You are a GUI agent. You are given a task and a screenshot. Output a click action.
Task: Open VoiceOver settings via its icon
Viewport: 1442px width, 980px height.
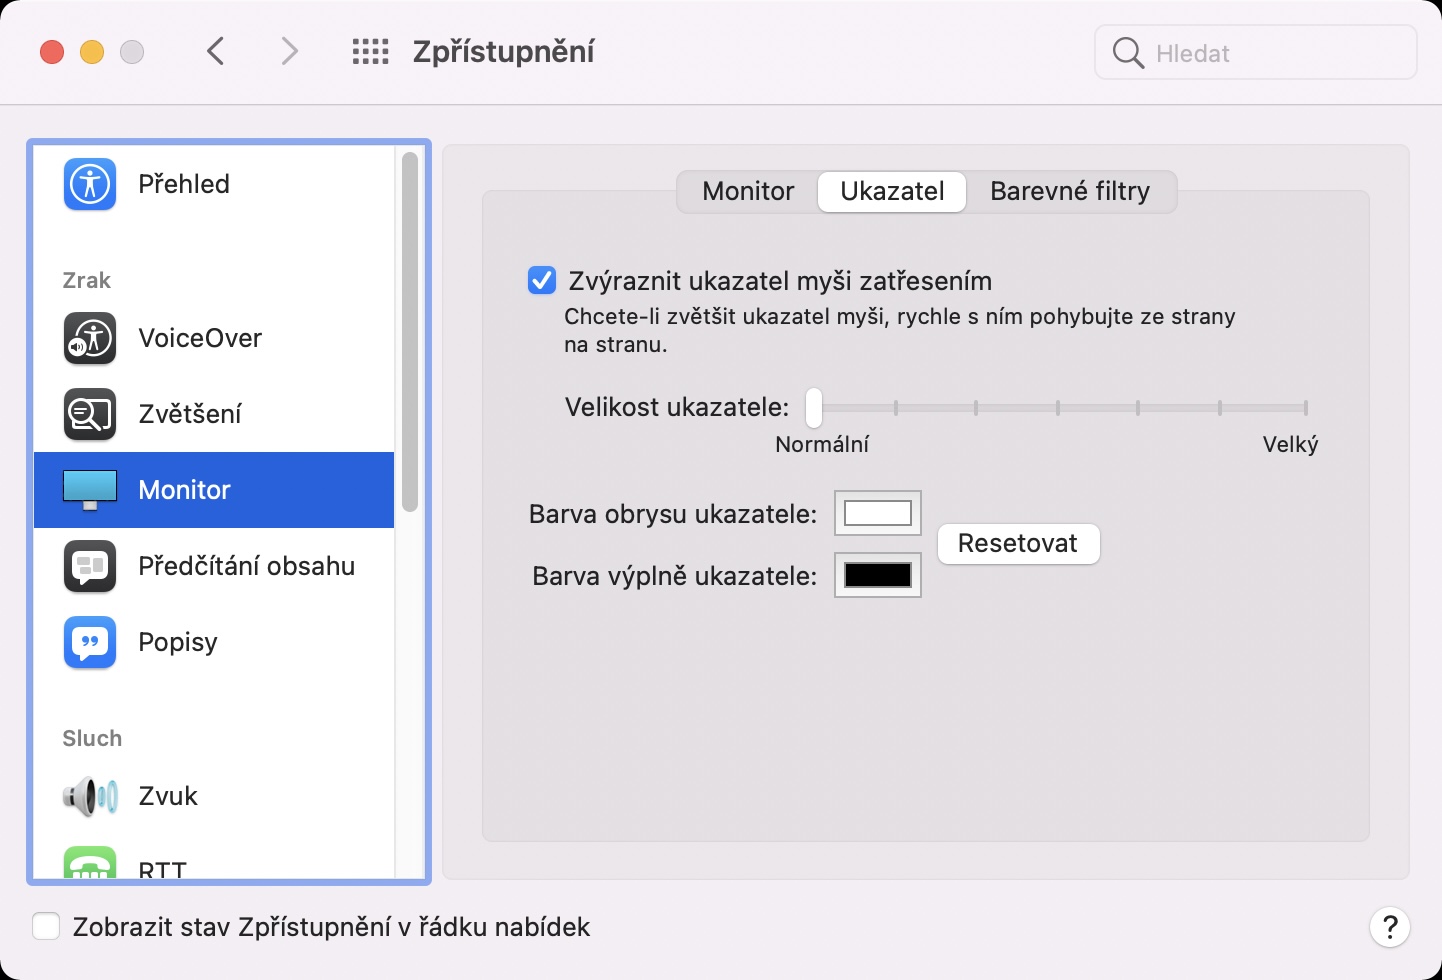[x=90, y=338]
